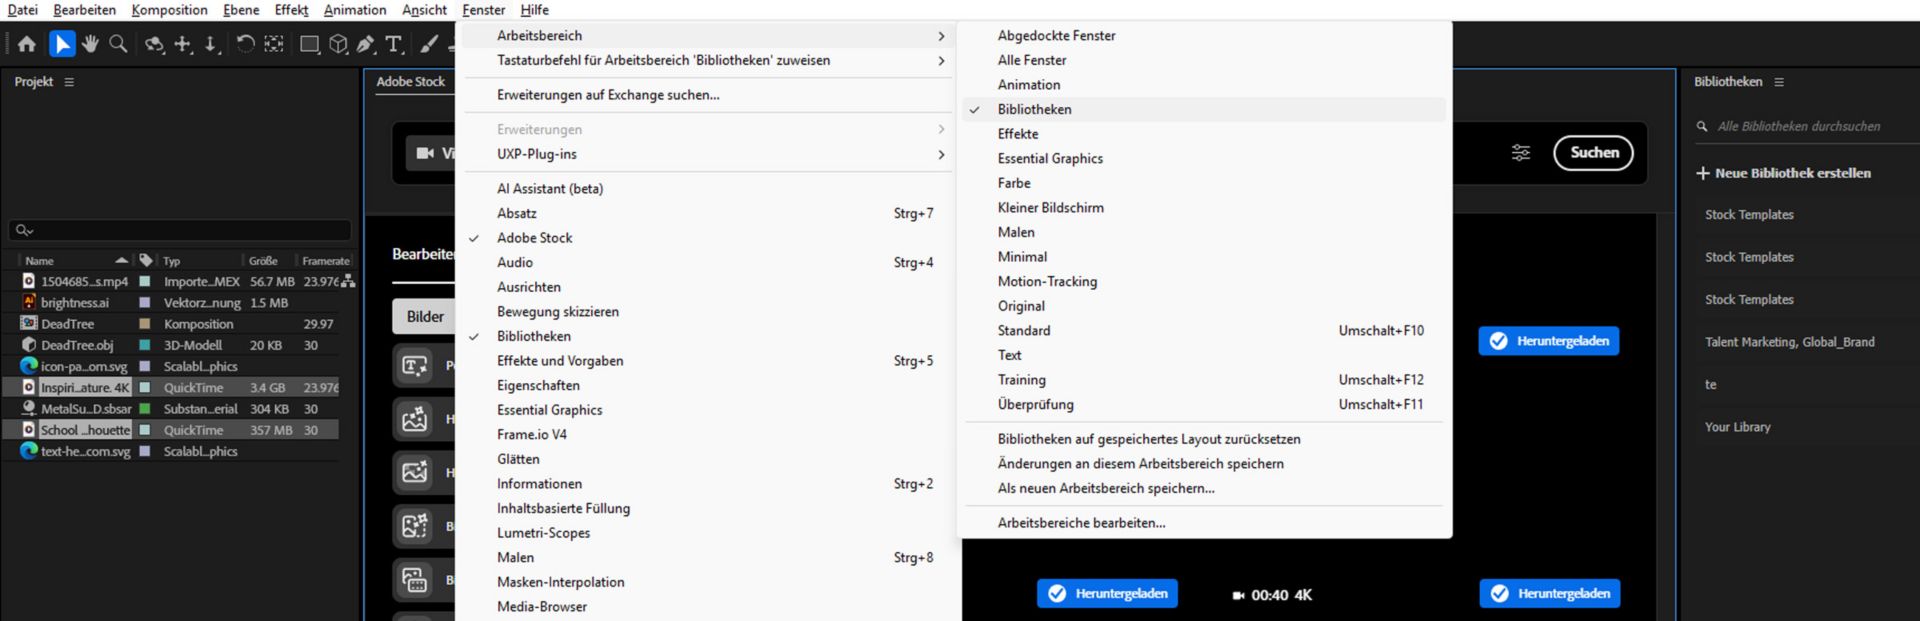Select the Rectangle shape tool
The height and width of the screenshot is (621, 1920).
tap(310, 44)
